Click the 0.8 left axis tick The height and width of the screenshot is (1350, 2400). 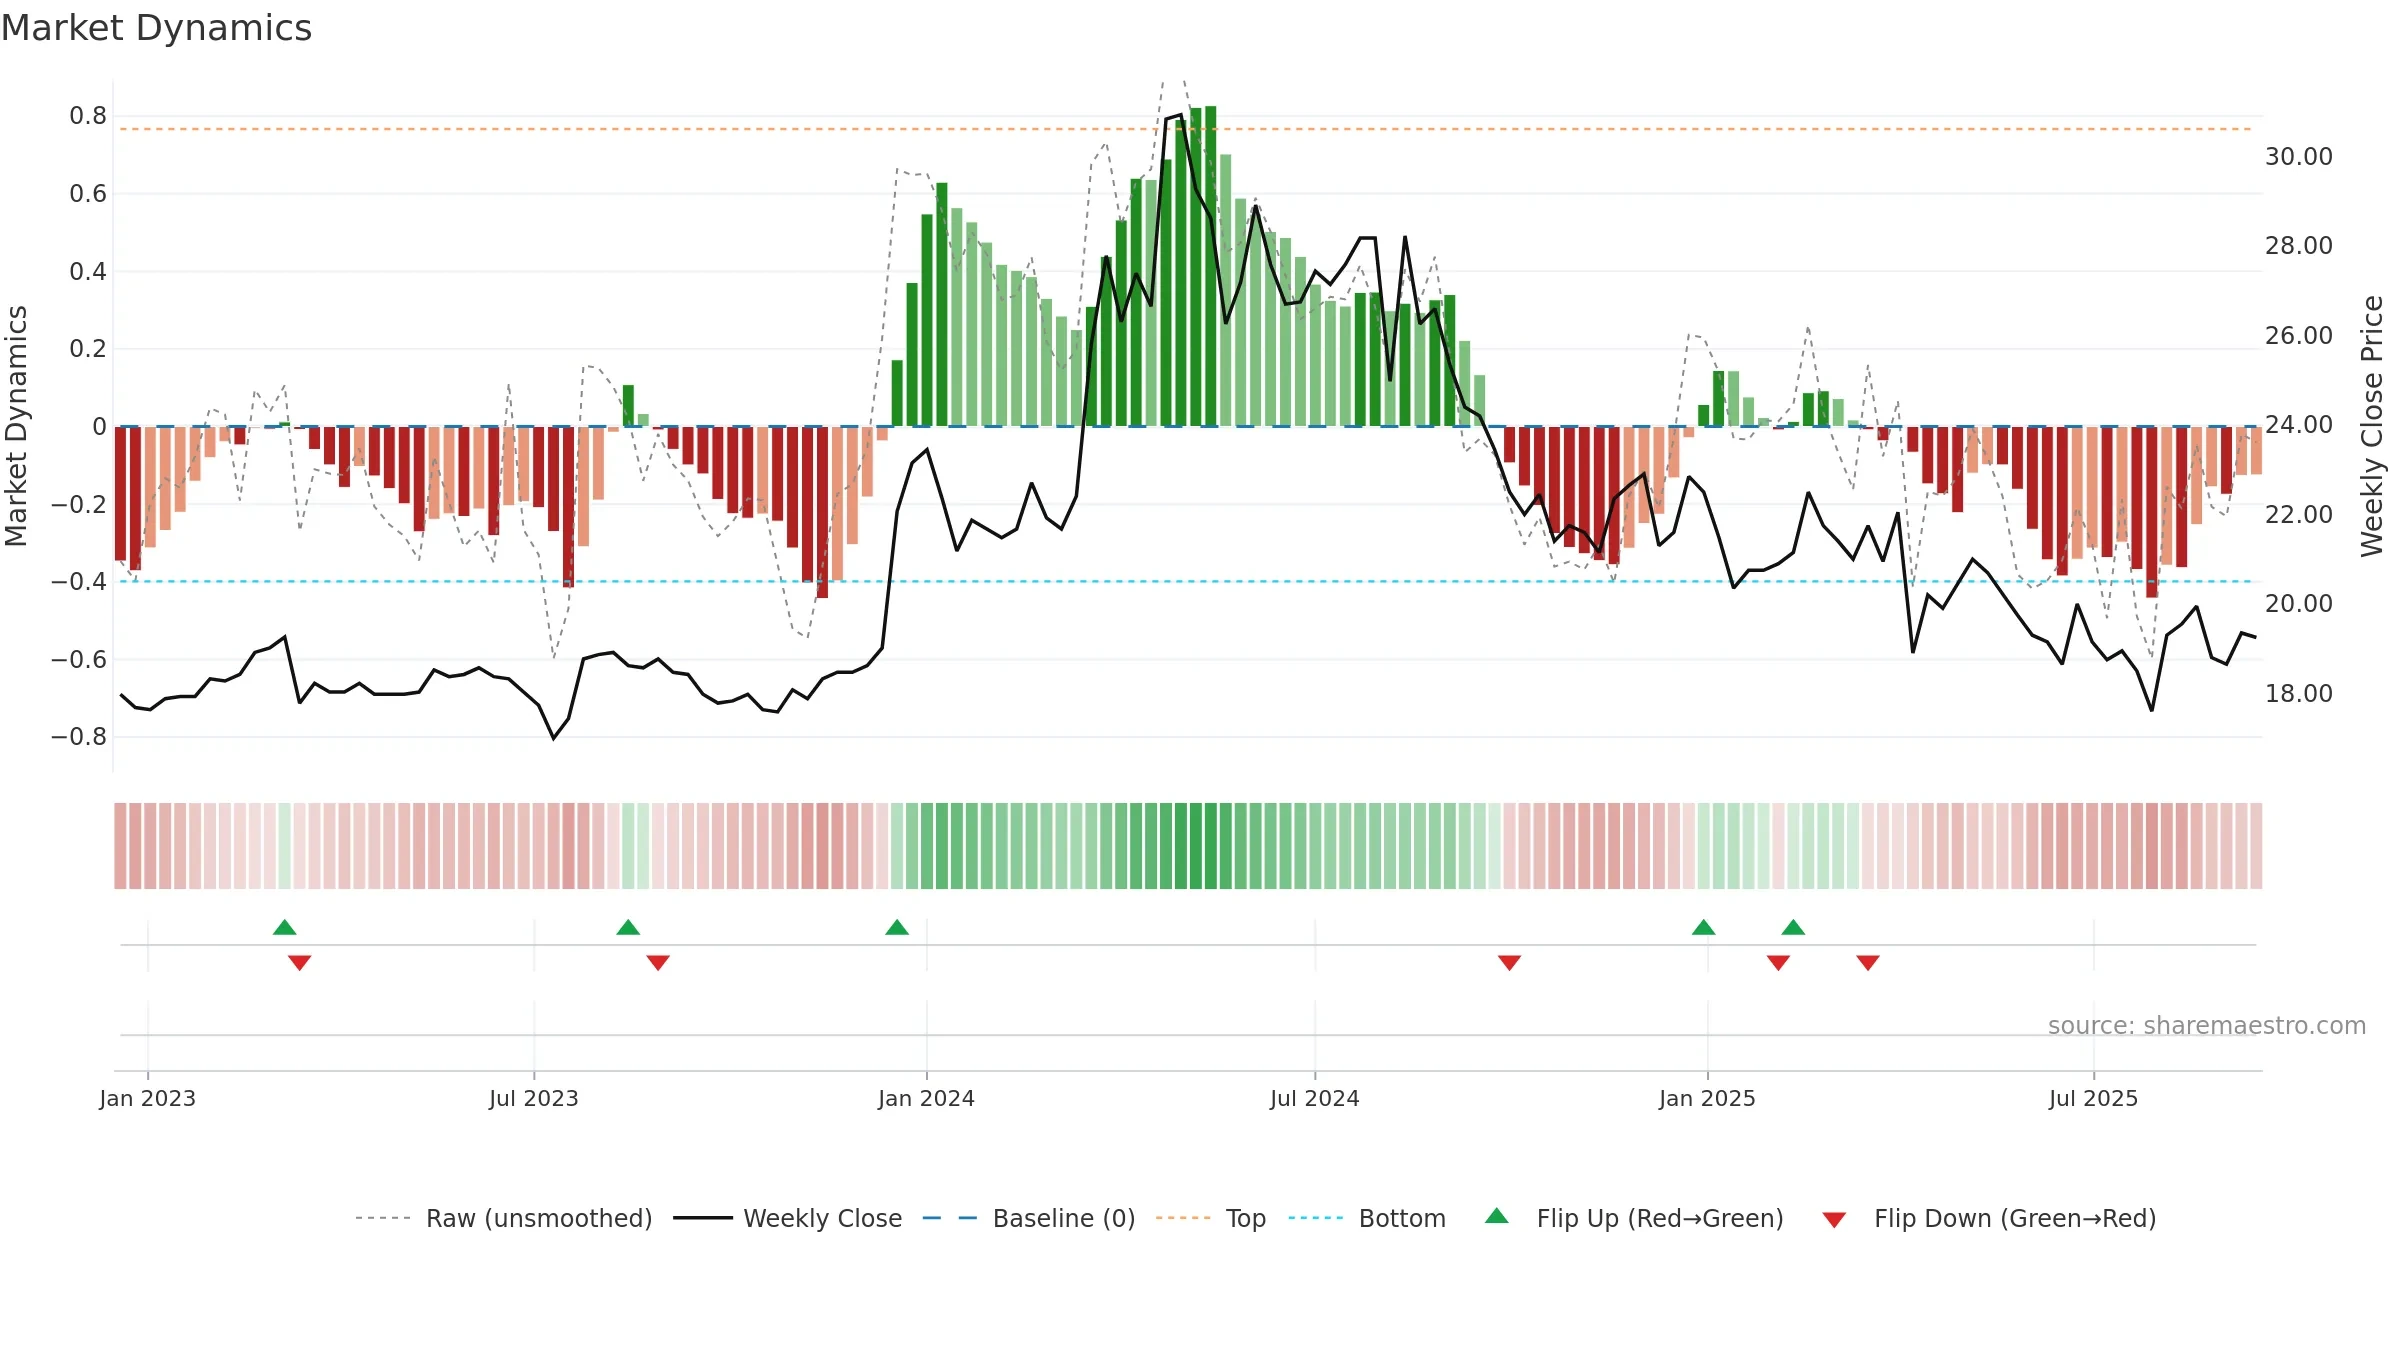pos(88,116)
